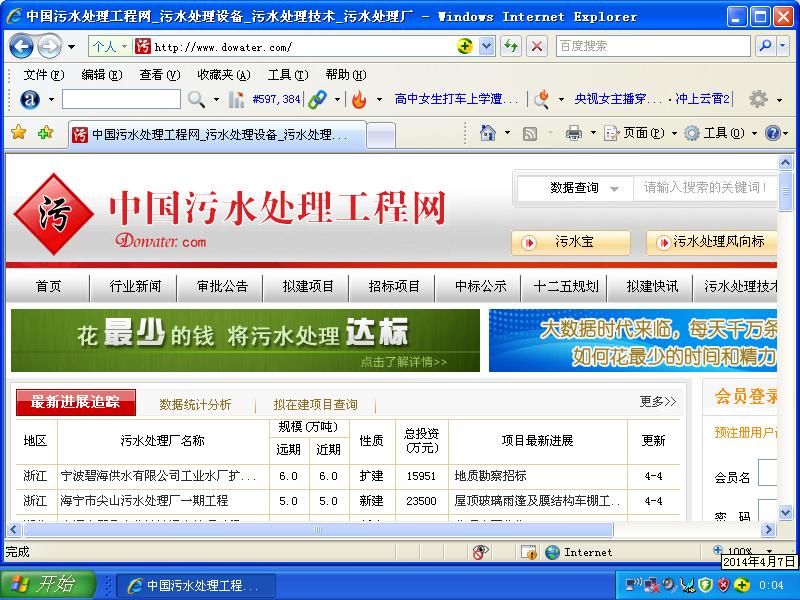The image size is (800, 600).
Task: Click the chain link icon in toolbar
Action: [317, 99]
